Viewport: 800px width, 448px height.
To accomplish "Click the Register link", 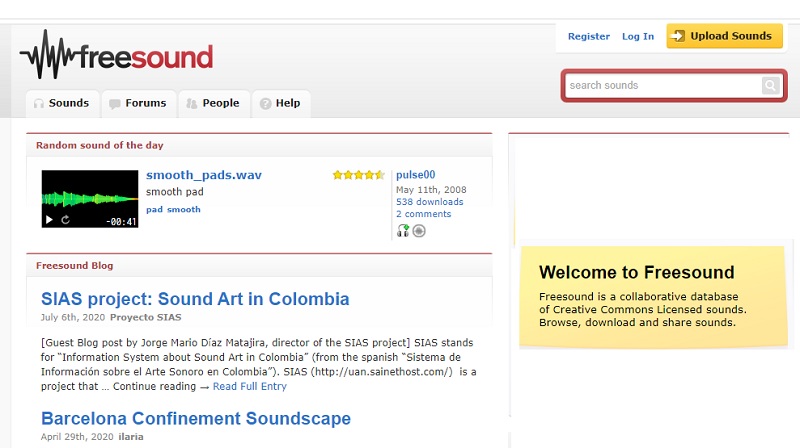I will (x=589, y=36).
